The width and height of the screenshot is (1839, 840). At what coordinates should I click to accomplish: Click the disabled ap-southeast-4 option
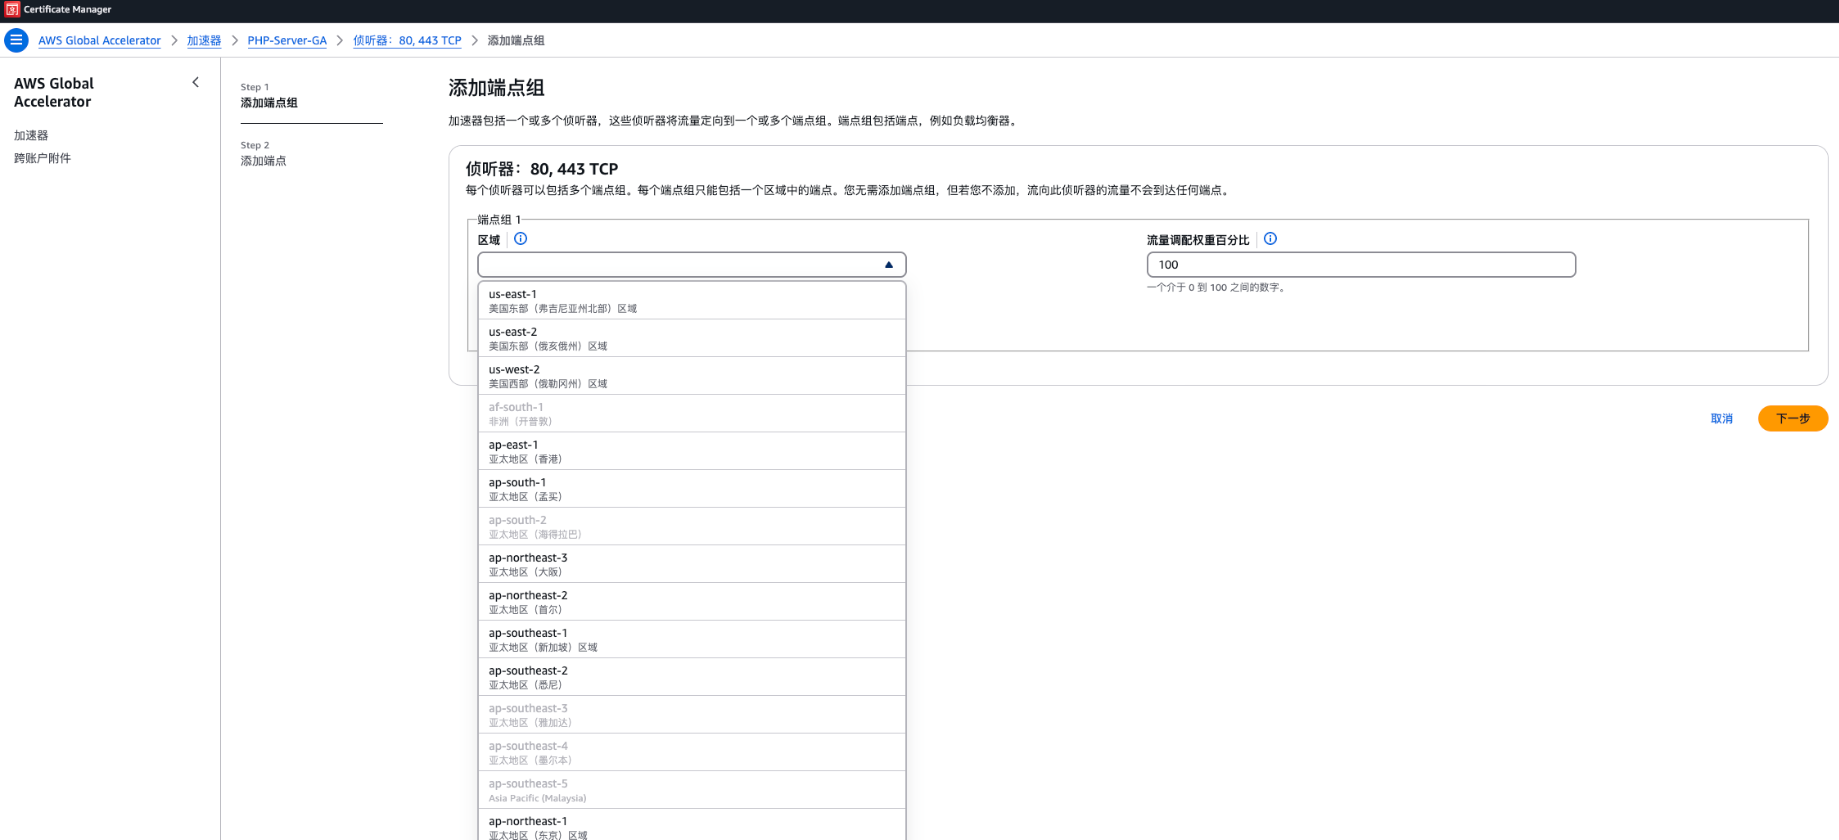[x=692, y=753]
